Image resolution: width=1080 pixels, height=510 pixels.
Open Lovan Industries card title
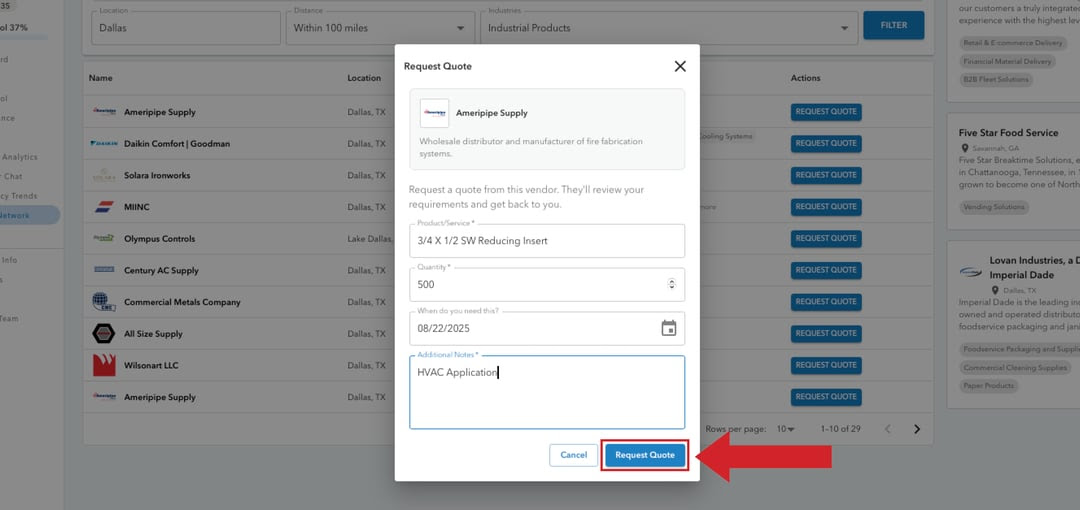click(x=1035, y=267)
